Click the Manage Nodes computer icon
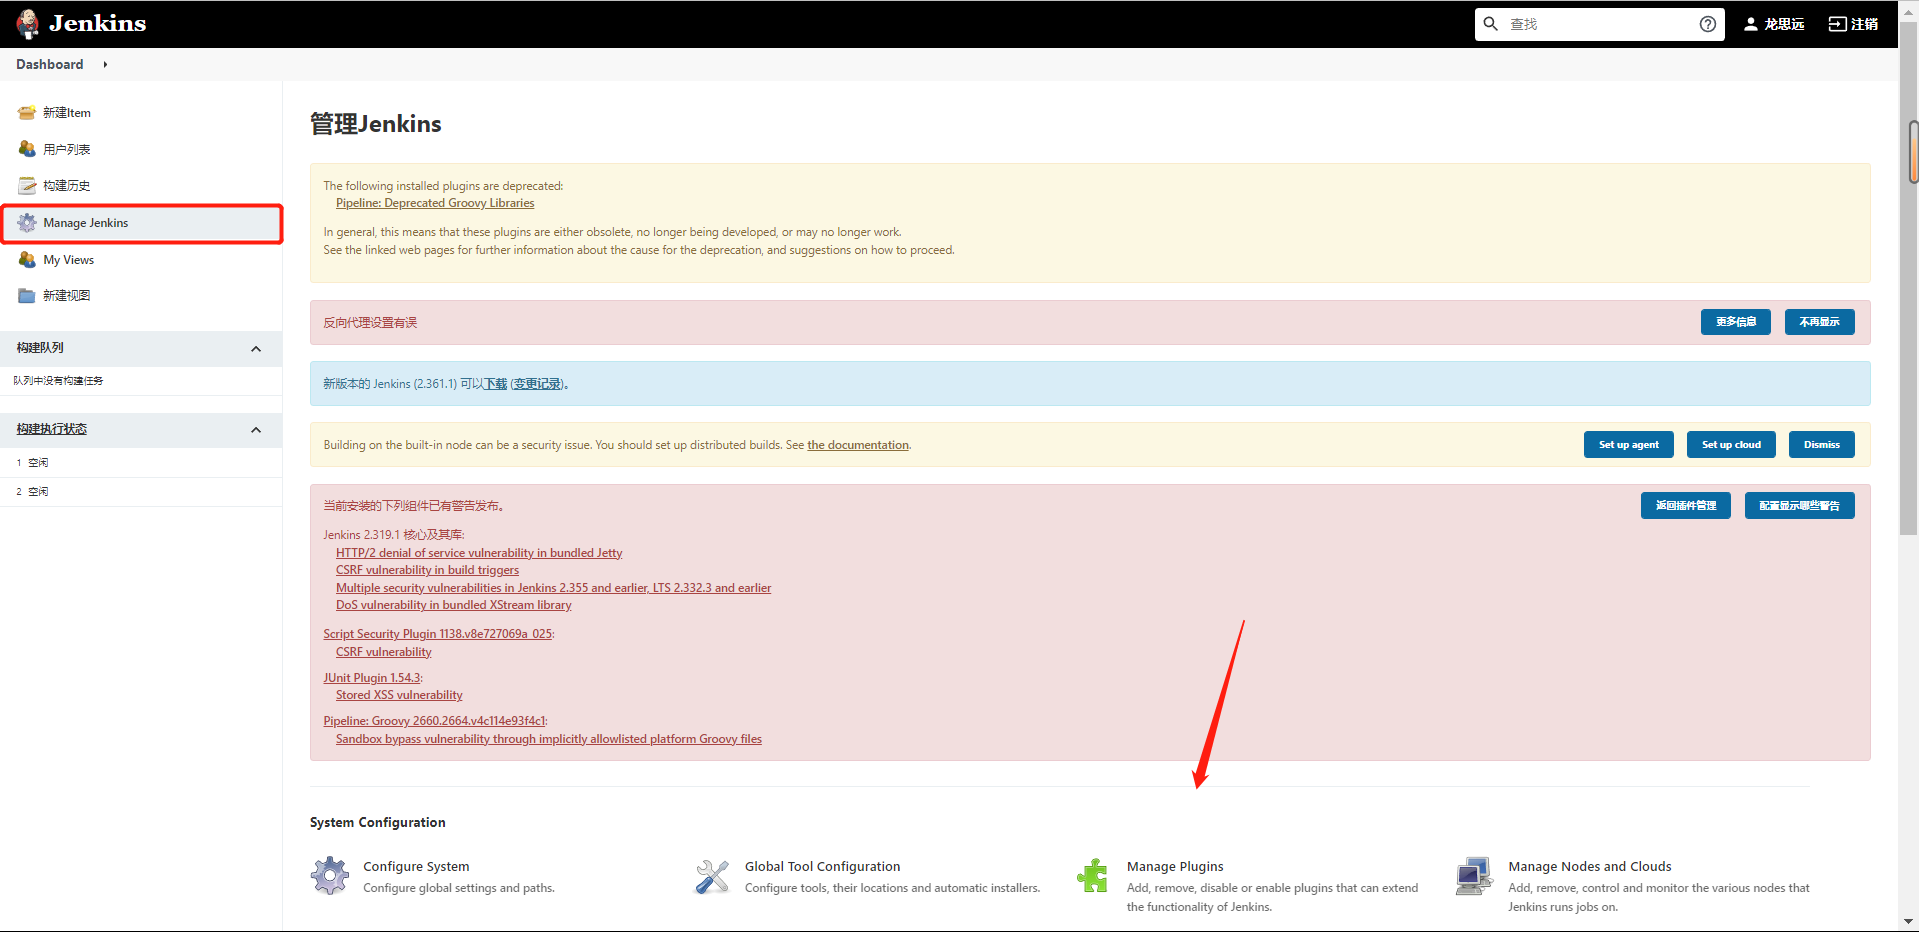The height and width of the screenshot is (932, 1919). pyautogui.click(x=1474, y=877)
